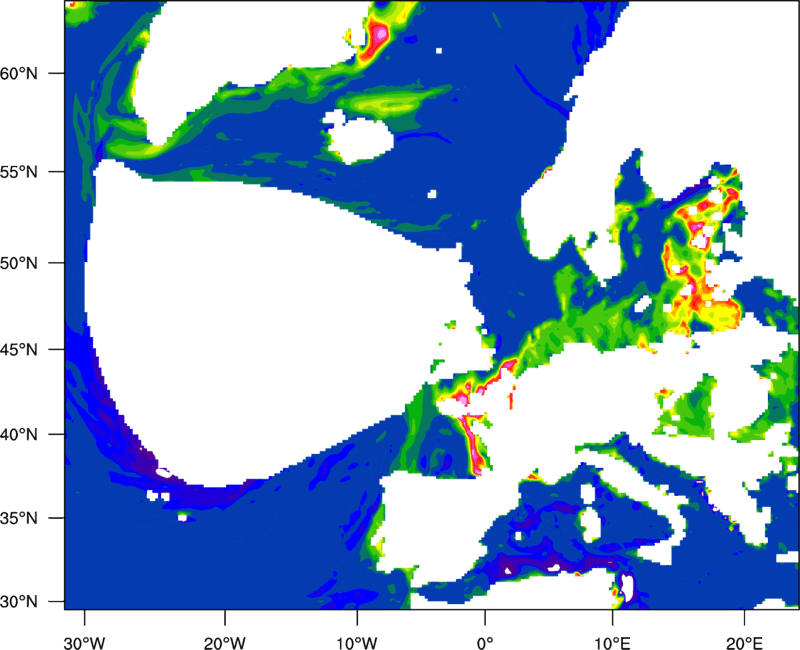Click the 10°E longitude label

click(612, 643)
